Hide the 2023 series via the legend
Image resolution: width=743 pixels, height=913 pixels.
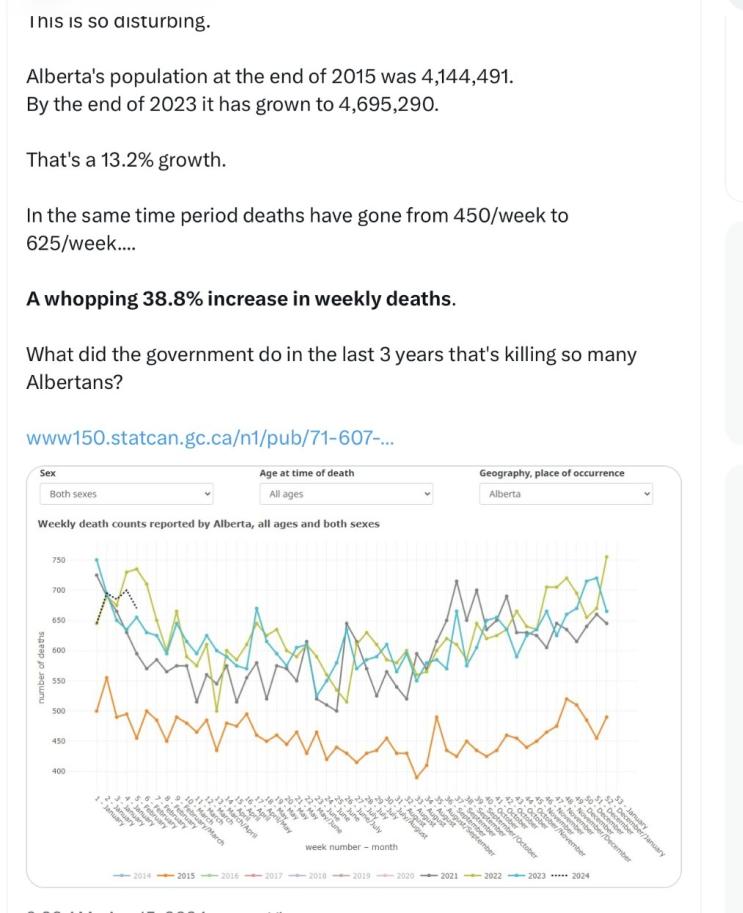point(528,876)
